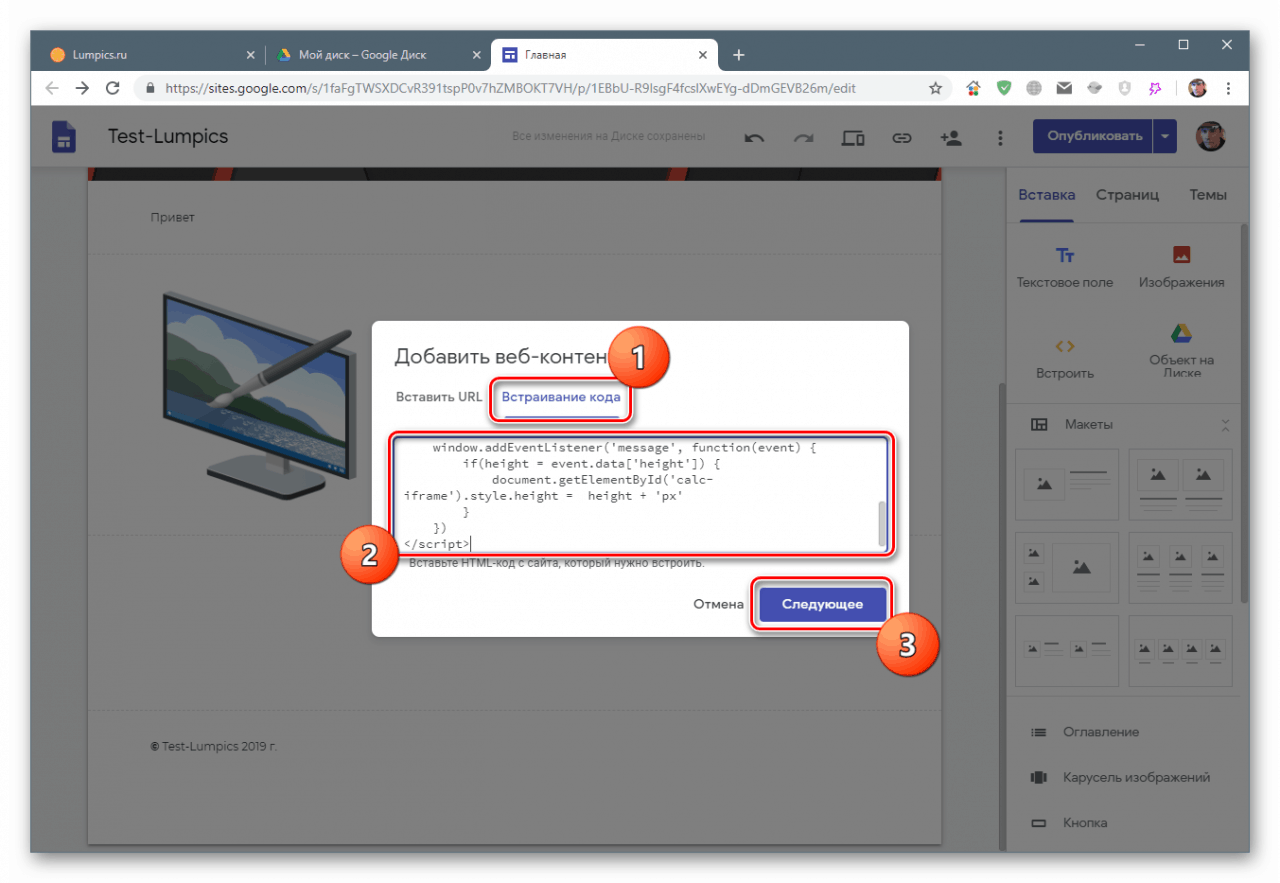
Task: Select the layout with three images
Action: click(1069, 567)
